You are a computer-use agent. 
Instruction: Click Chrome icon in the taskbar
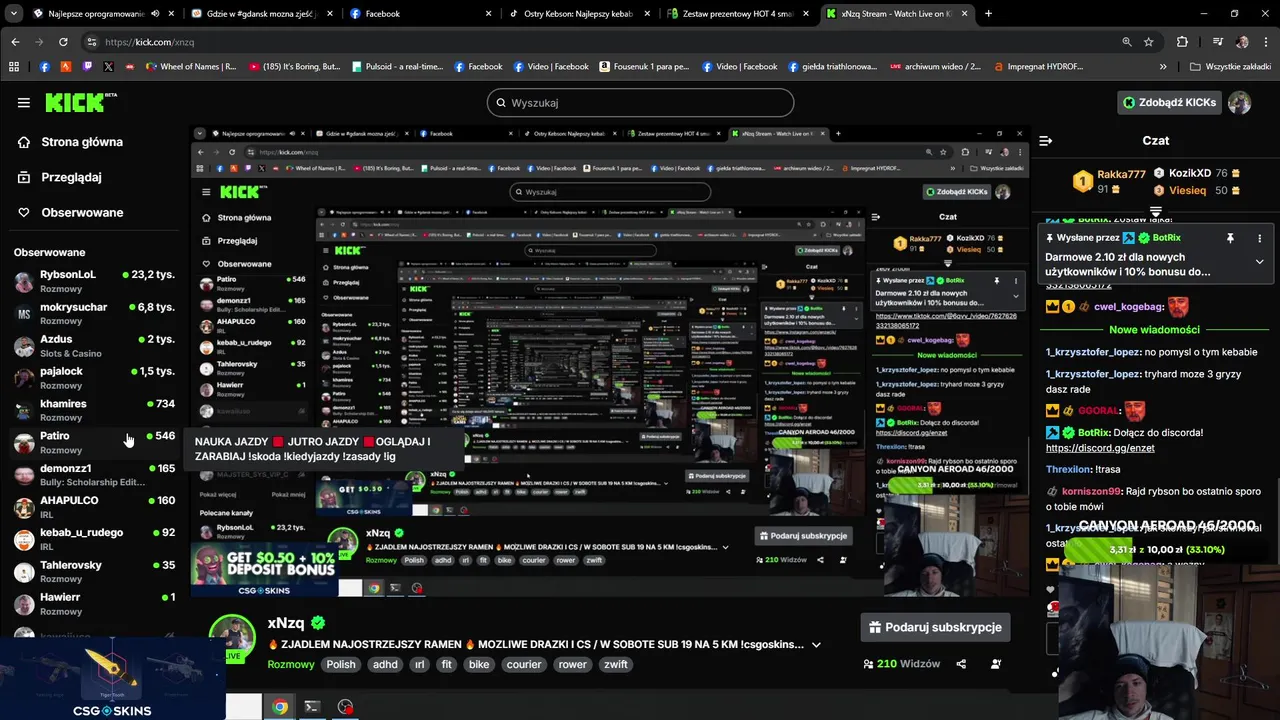coord(280,707)
